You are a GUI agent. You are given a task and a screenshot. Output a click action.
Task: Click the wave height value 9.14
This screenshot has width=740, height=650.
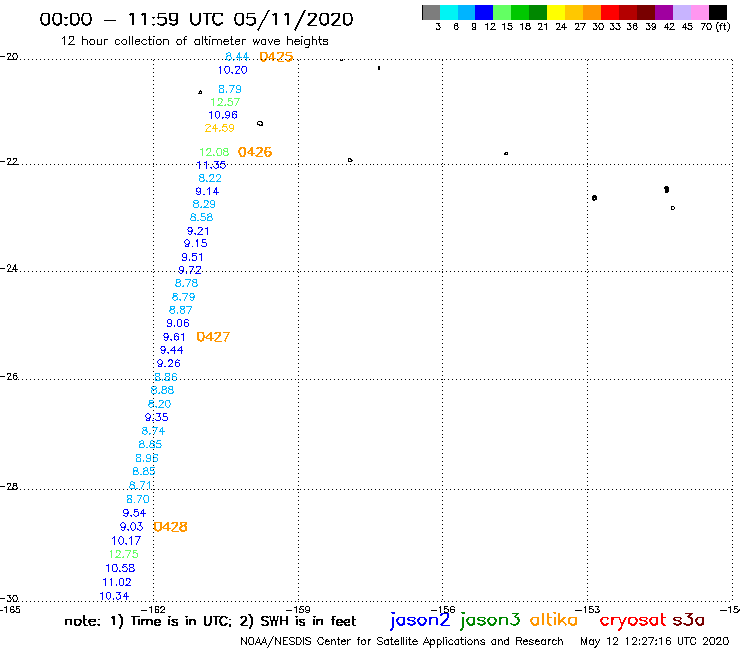click(x=207, y=191)
